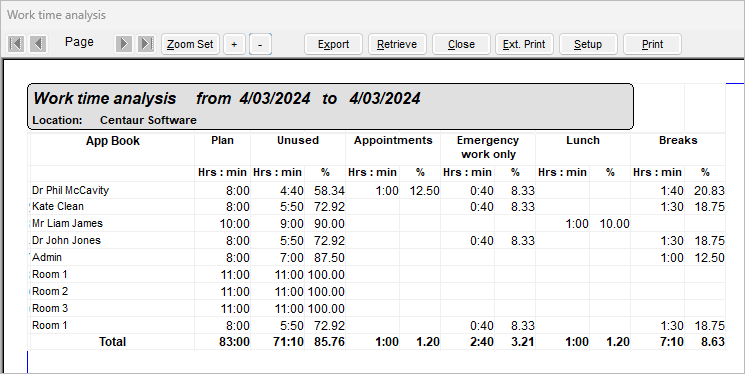The image size is (745, 374).
Task: Go to next page of report
Action: click(x=124, y=44)
